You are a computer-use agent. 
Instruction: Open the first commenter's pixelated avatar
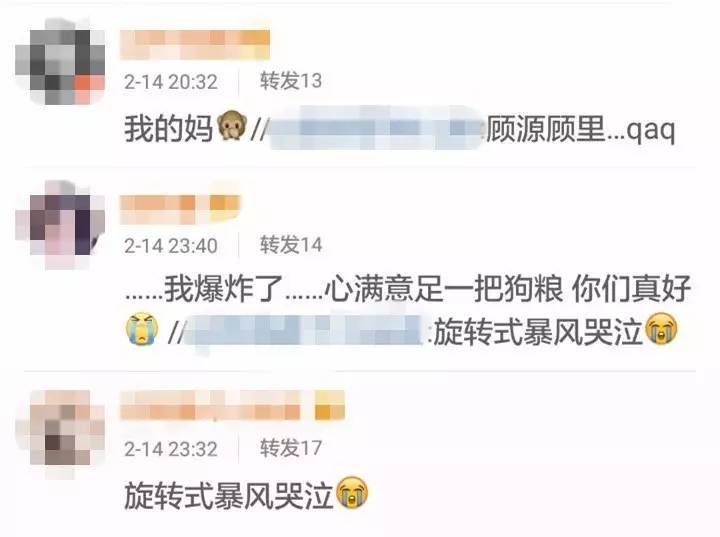60,61
